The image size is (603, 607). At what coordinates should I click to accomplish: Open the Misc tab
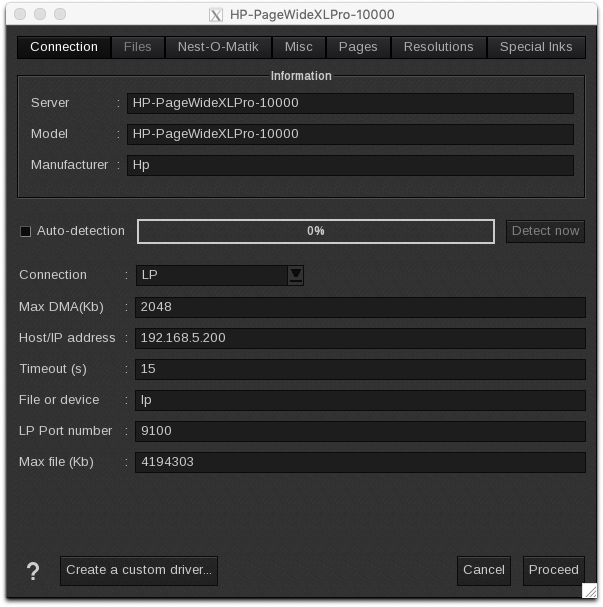pos(299,47)
